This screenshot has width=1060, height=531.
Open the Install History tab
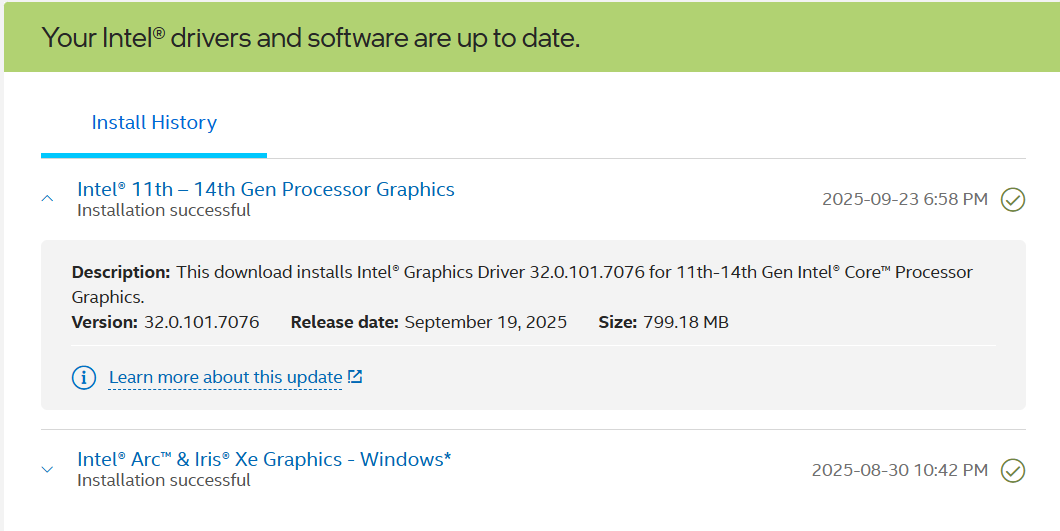click(154, 123)
